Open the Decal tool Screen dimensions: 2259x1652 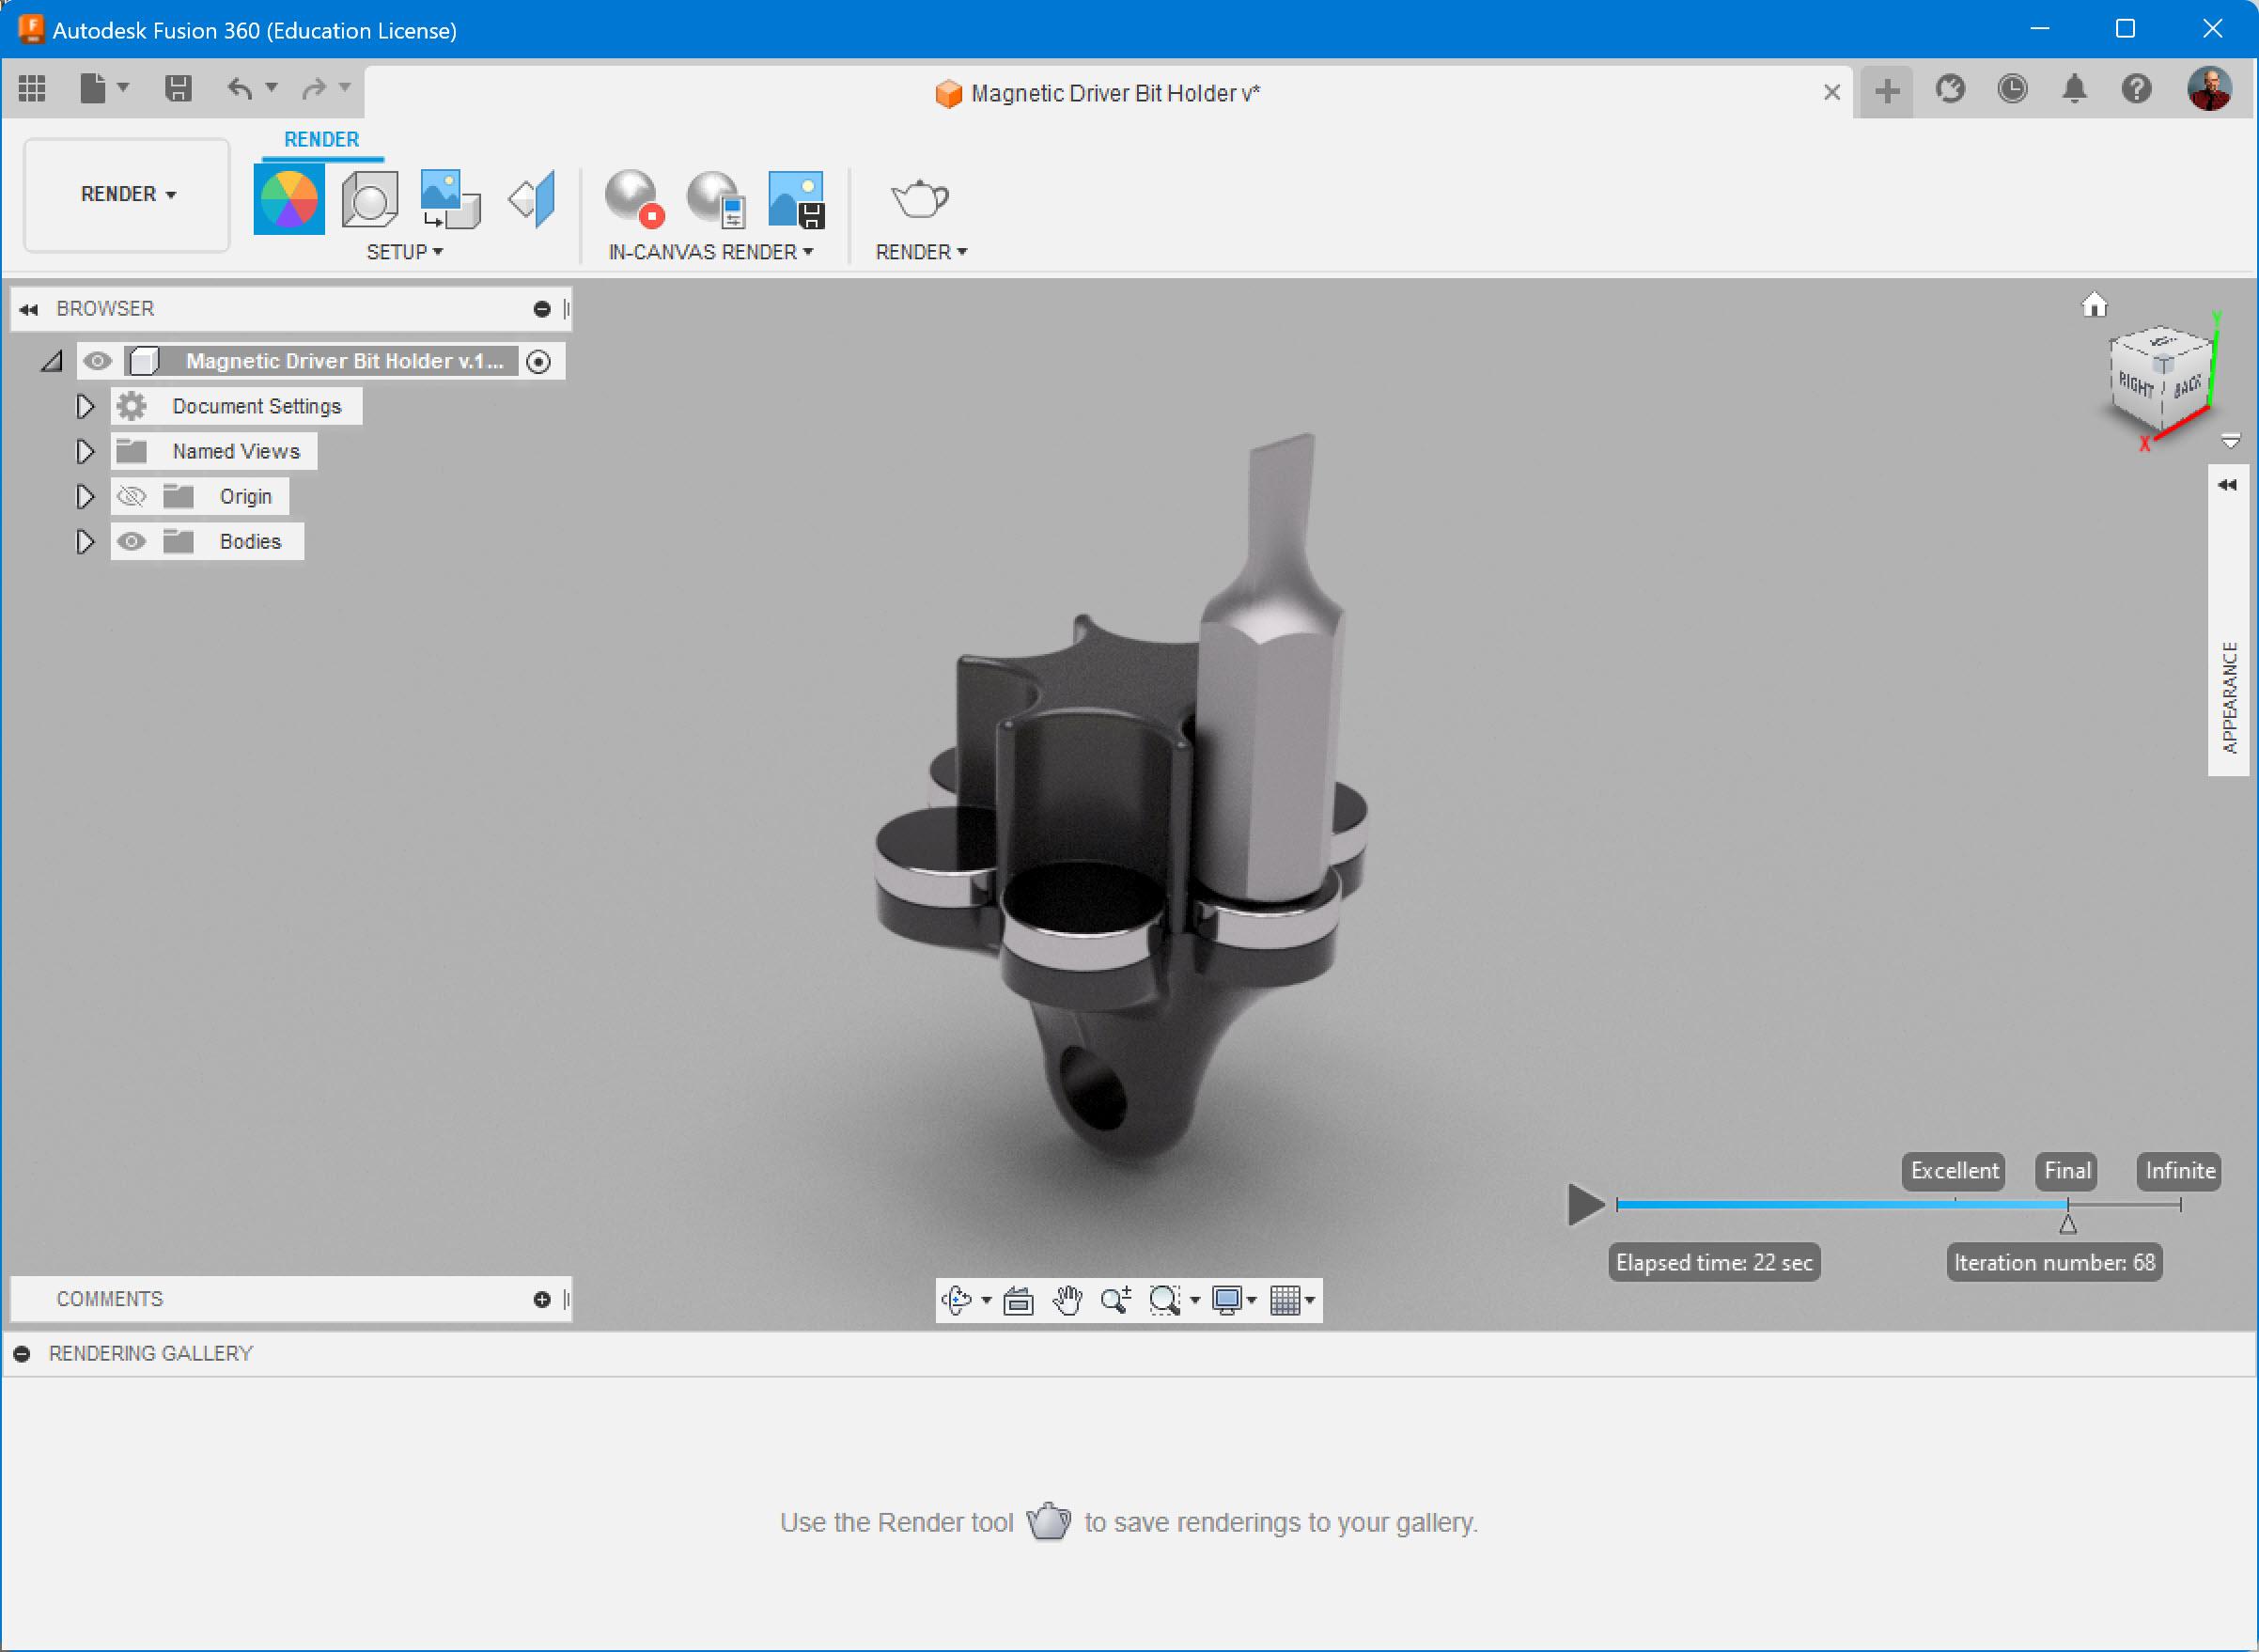(450, 199)
